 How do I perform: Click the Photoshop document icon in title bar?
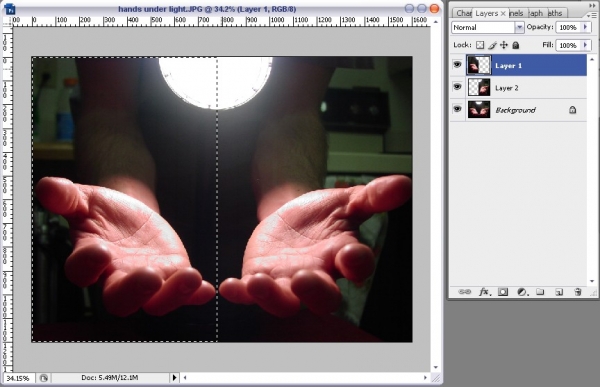11,8
